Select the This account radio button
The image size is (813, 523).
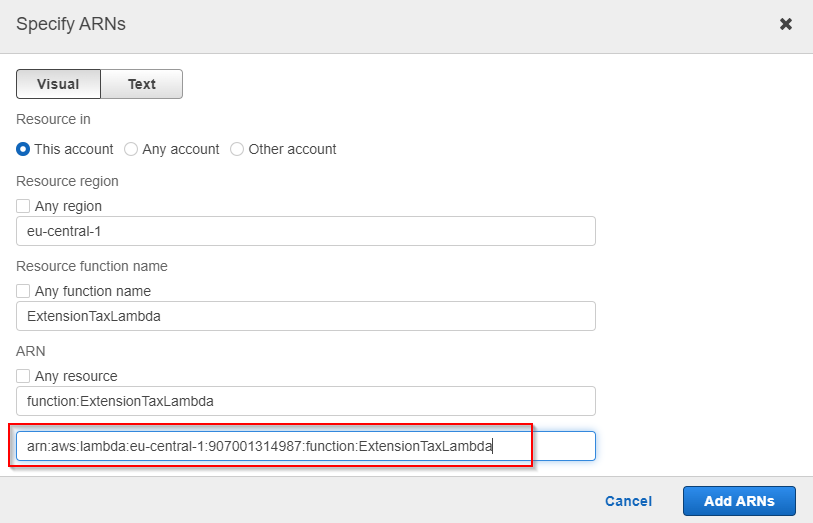23,149
